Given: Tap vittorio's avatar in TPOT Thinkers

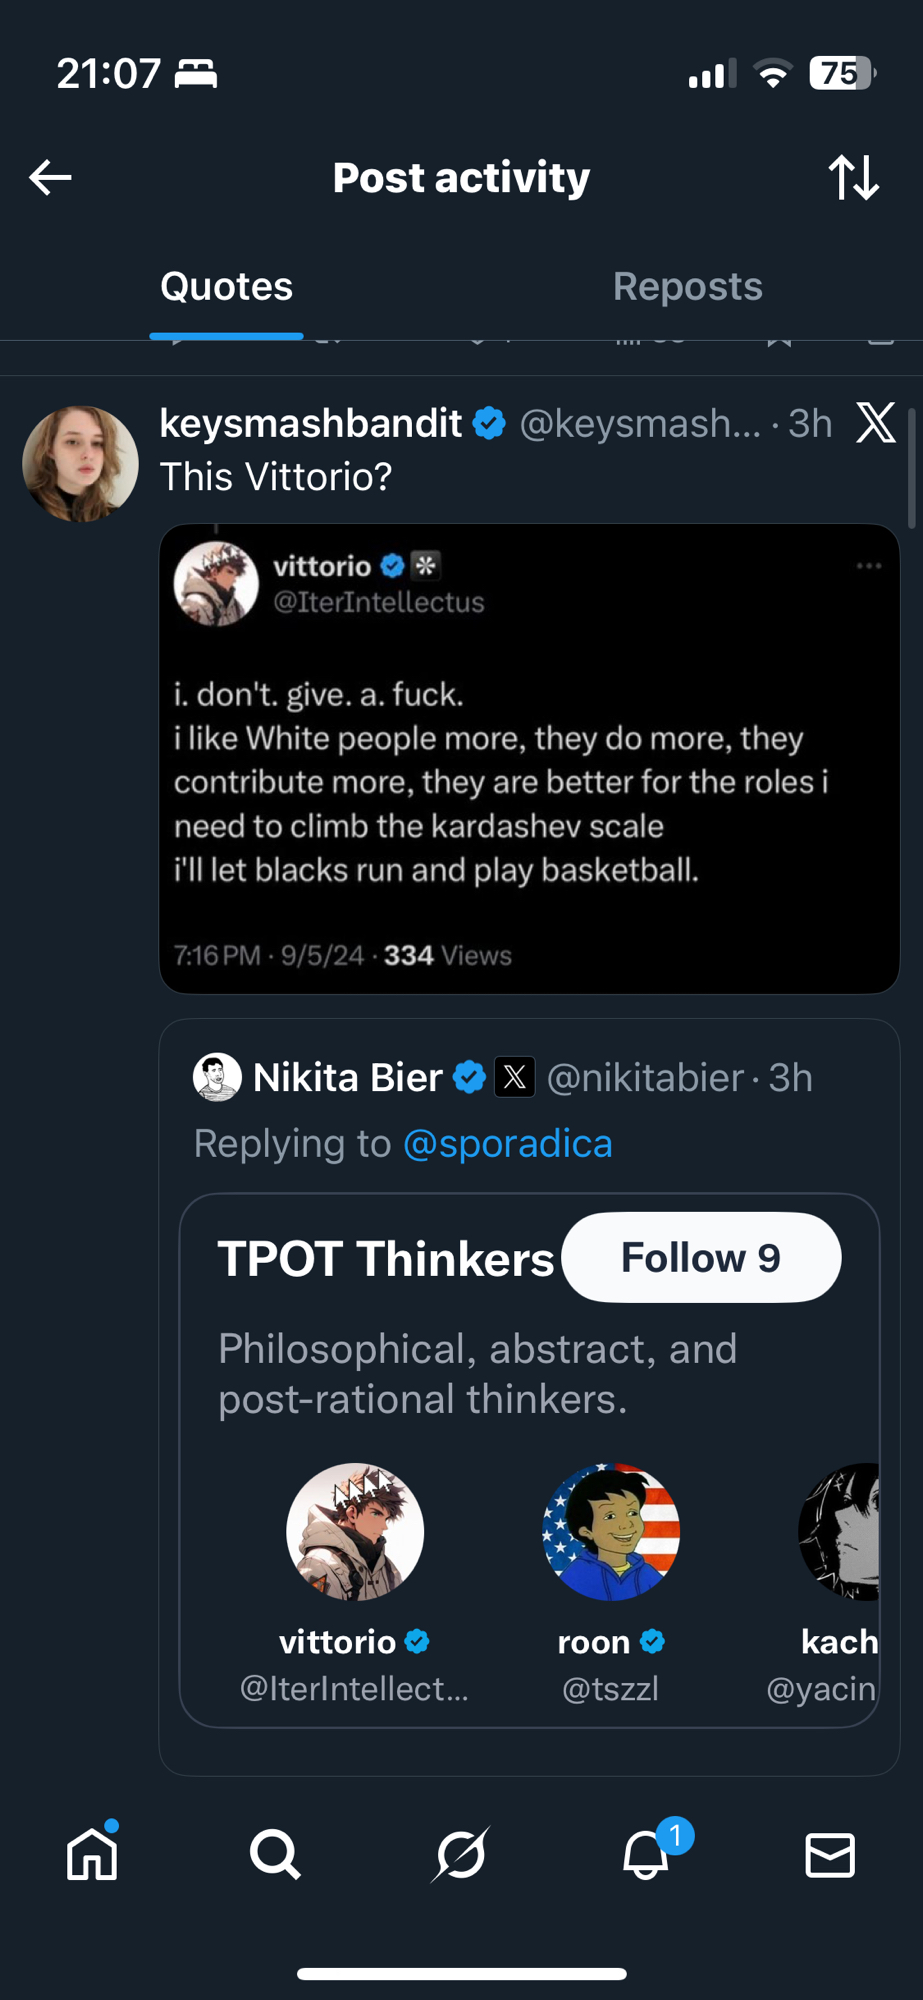Looking at the screenshot, I should [x=355, y=1531].
